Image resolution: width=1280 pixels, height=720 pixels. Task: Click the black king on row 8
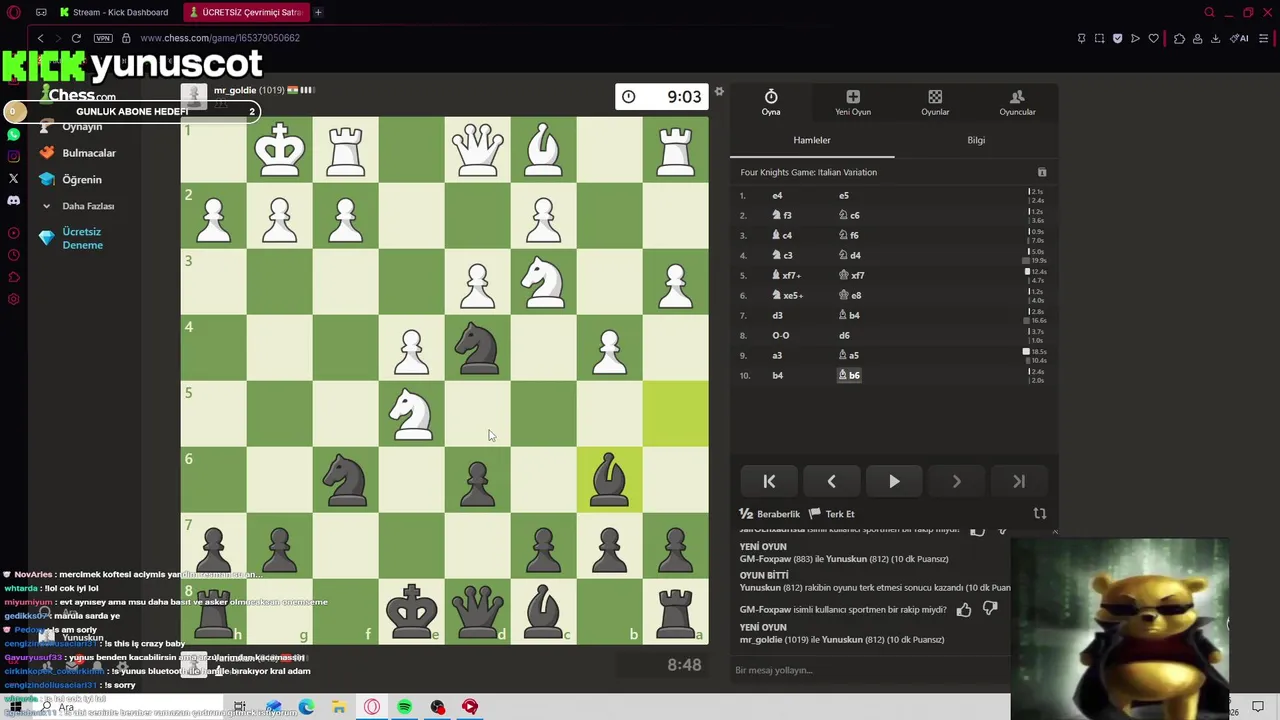pyautogui.click(x=411, y=611)
